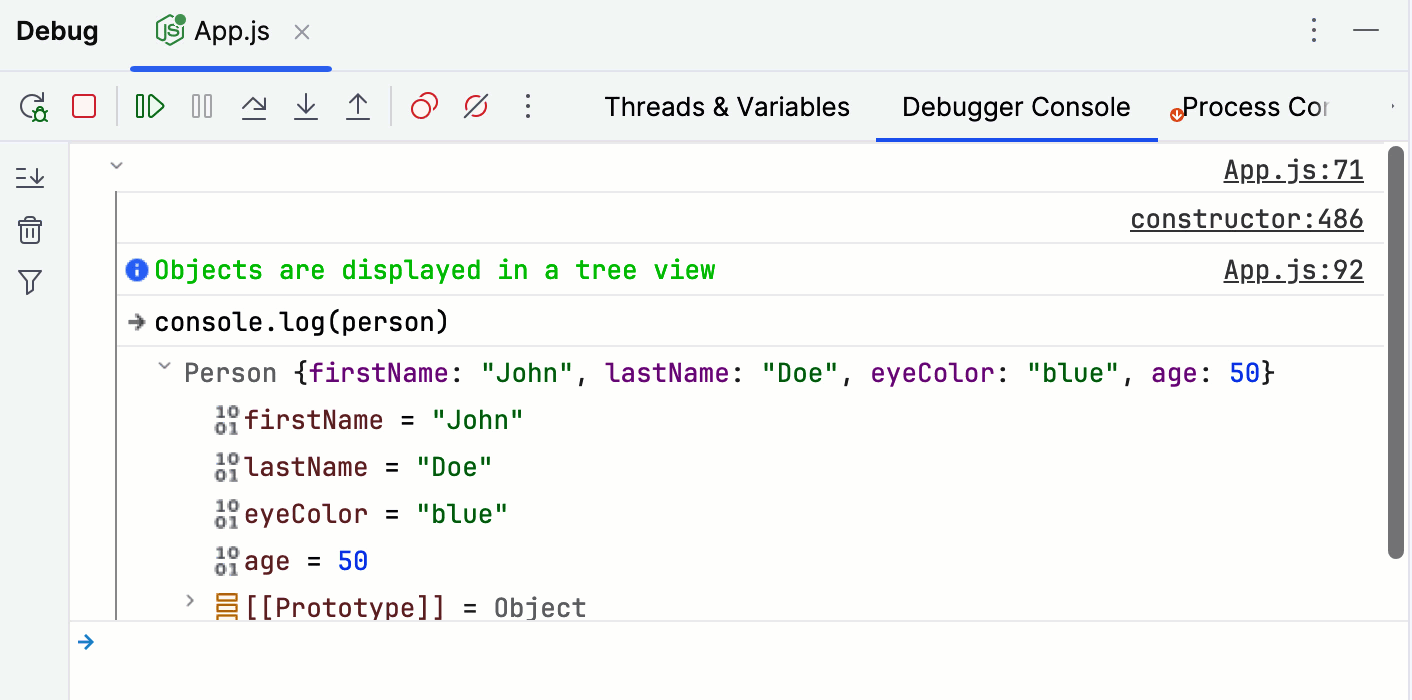Rerun the debug session

point(32,106)
